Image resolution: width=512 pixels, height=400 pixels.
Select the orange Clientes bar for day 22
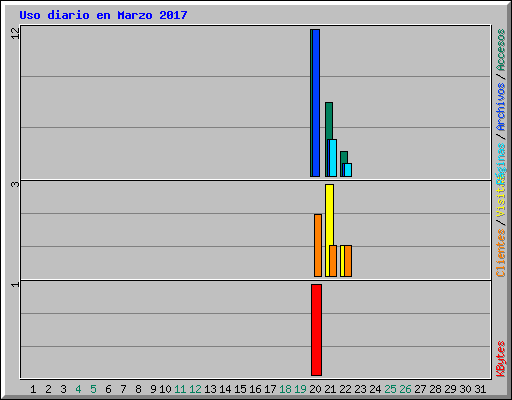click(348, 261)
